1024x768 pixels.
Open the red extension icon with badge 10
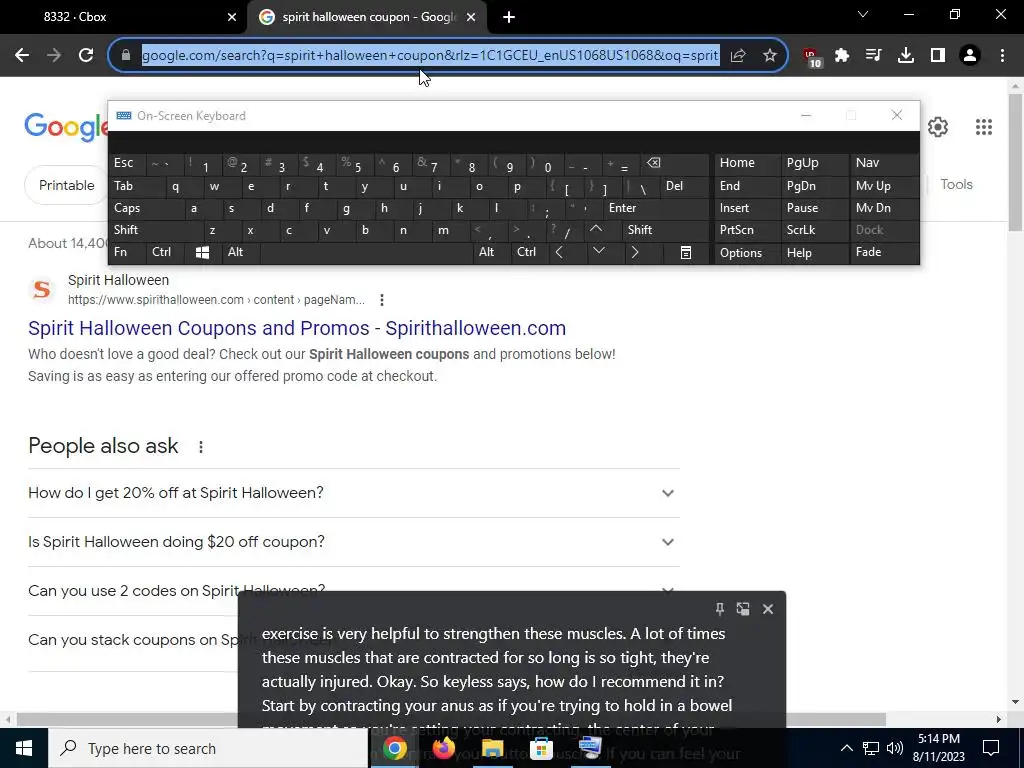pyautogui.click(x=812, y=57)
